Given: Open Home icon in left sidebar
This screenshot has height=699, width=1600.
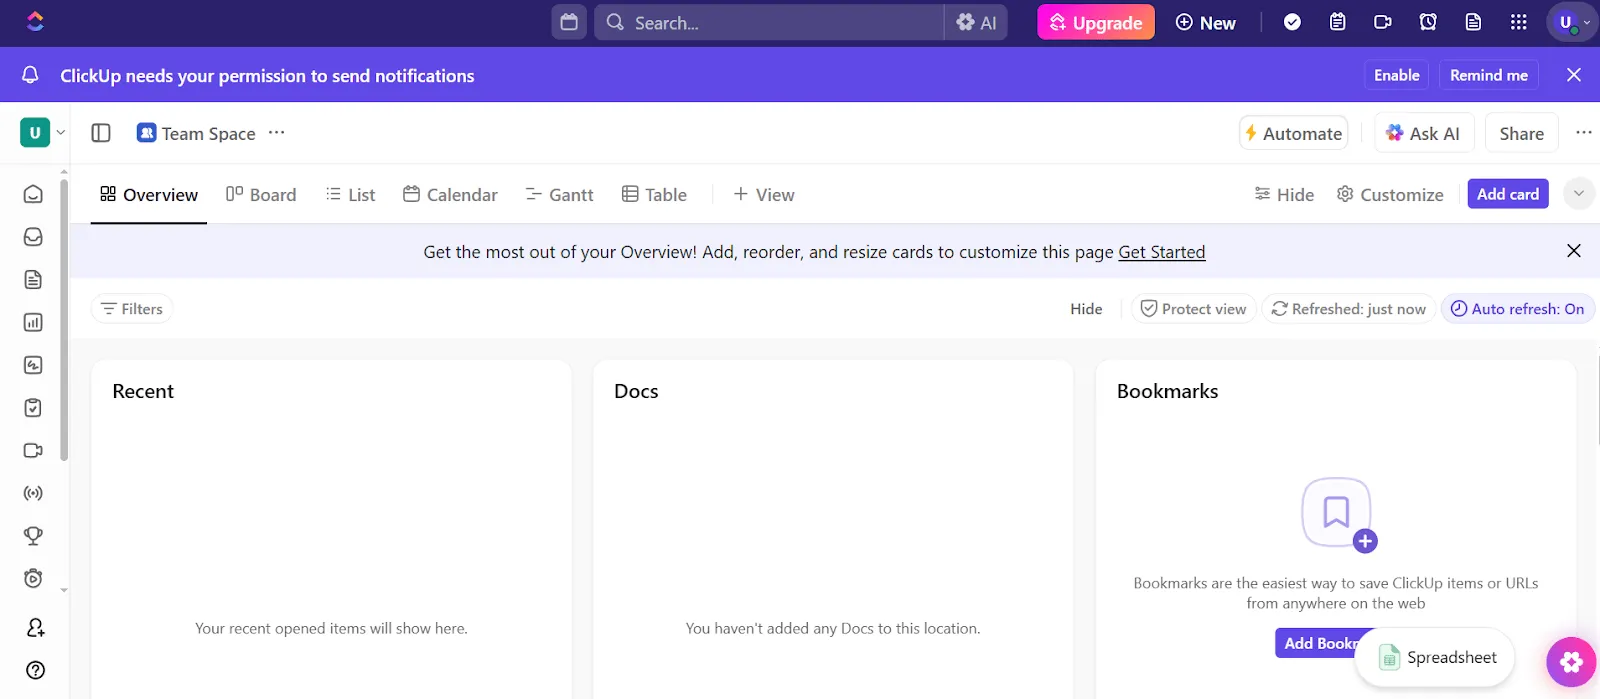Looking at the screenshot, I should [x=33, y=194].
